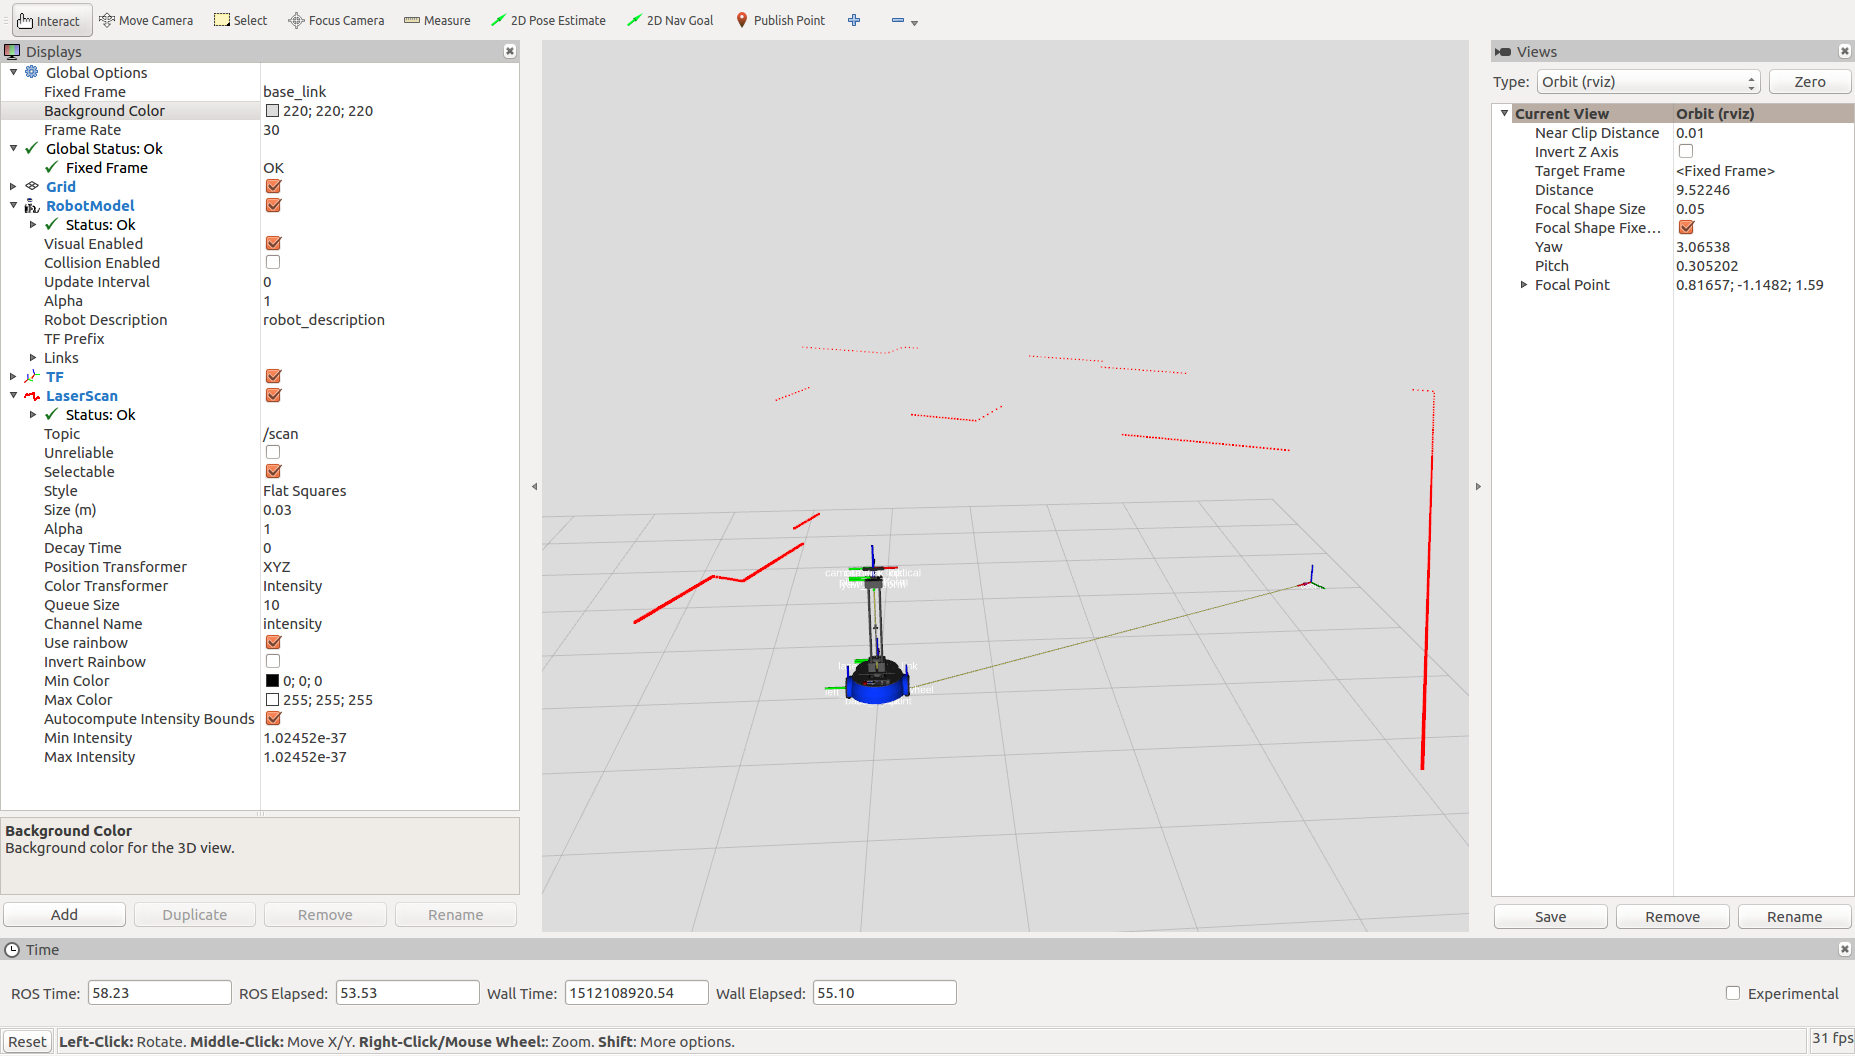Click the Add display button
The width and height of the screenshot is (1855, 1056).
65,914
